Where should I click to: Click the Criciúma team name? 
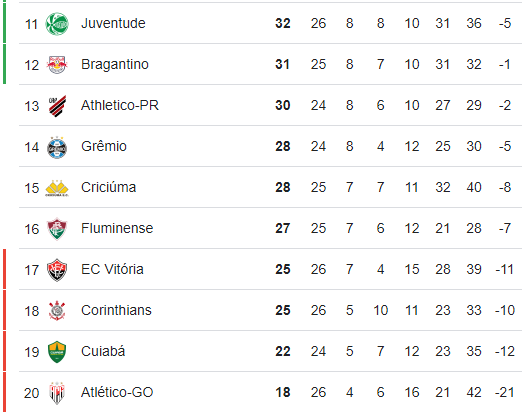109,187
